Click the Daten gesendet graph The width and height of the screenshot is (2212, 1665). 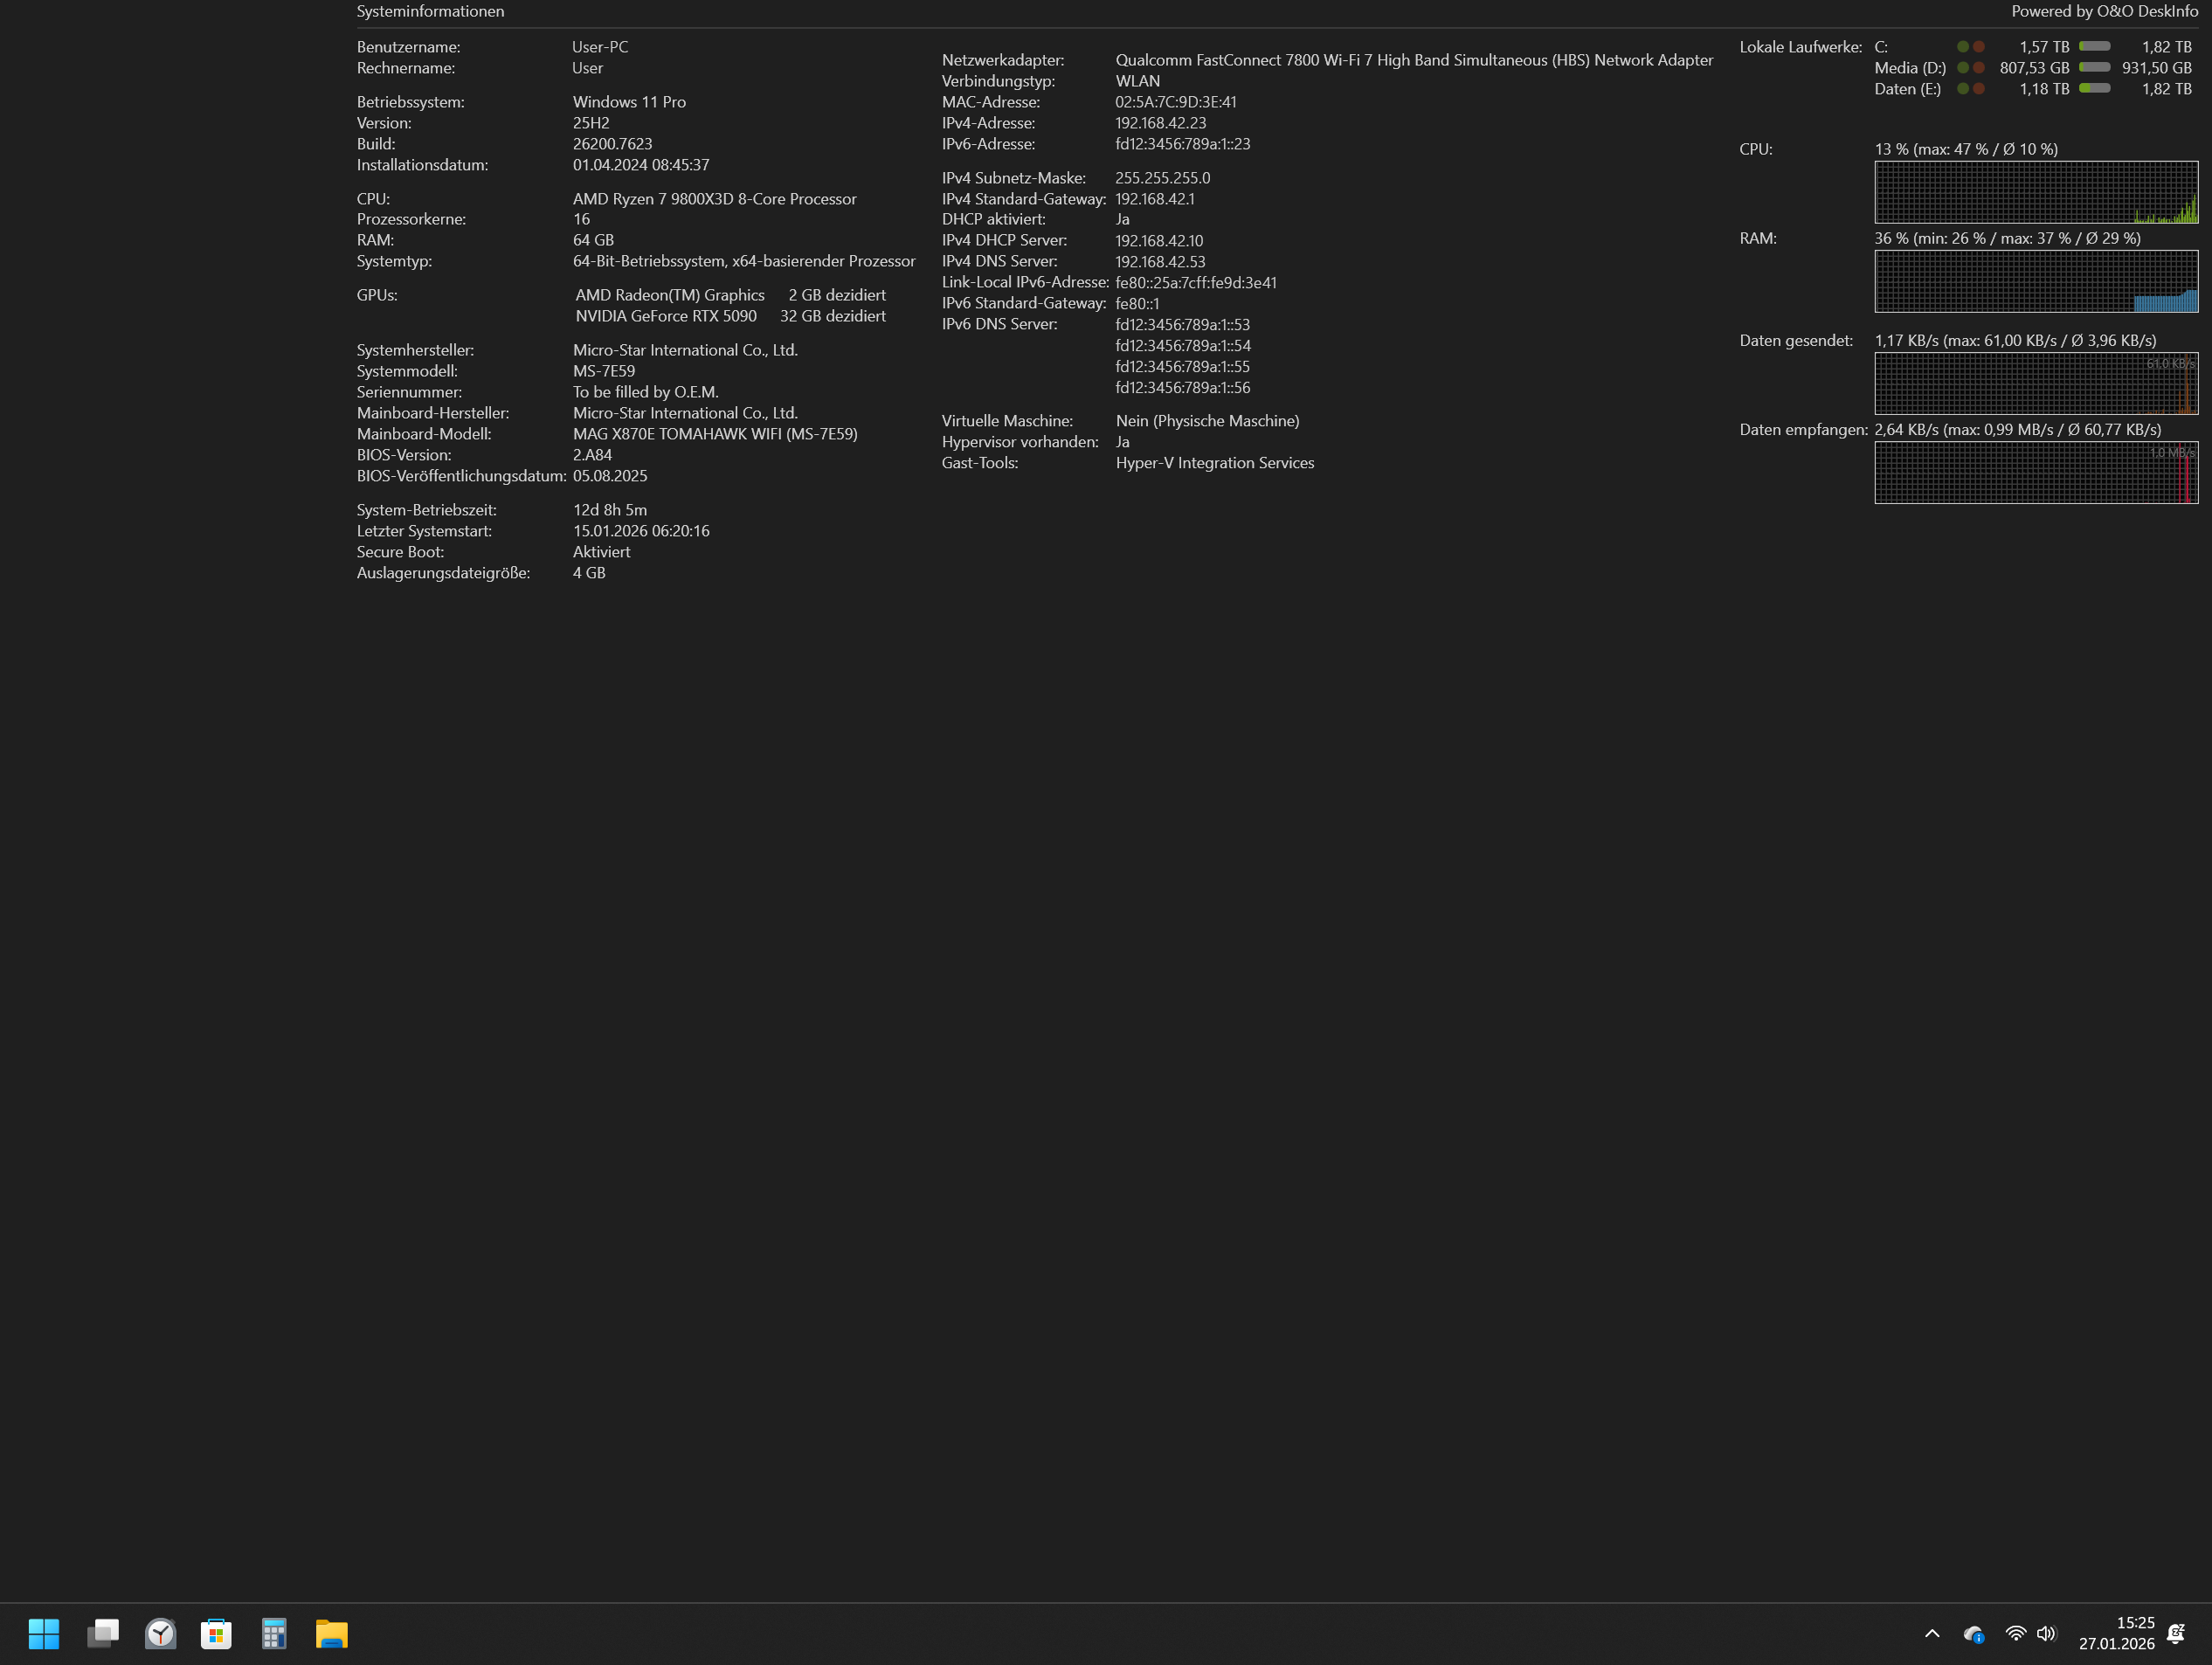2035,383
